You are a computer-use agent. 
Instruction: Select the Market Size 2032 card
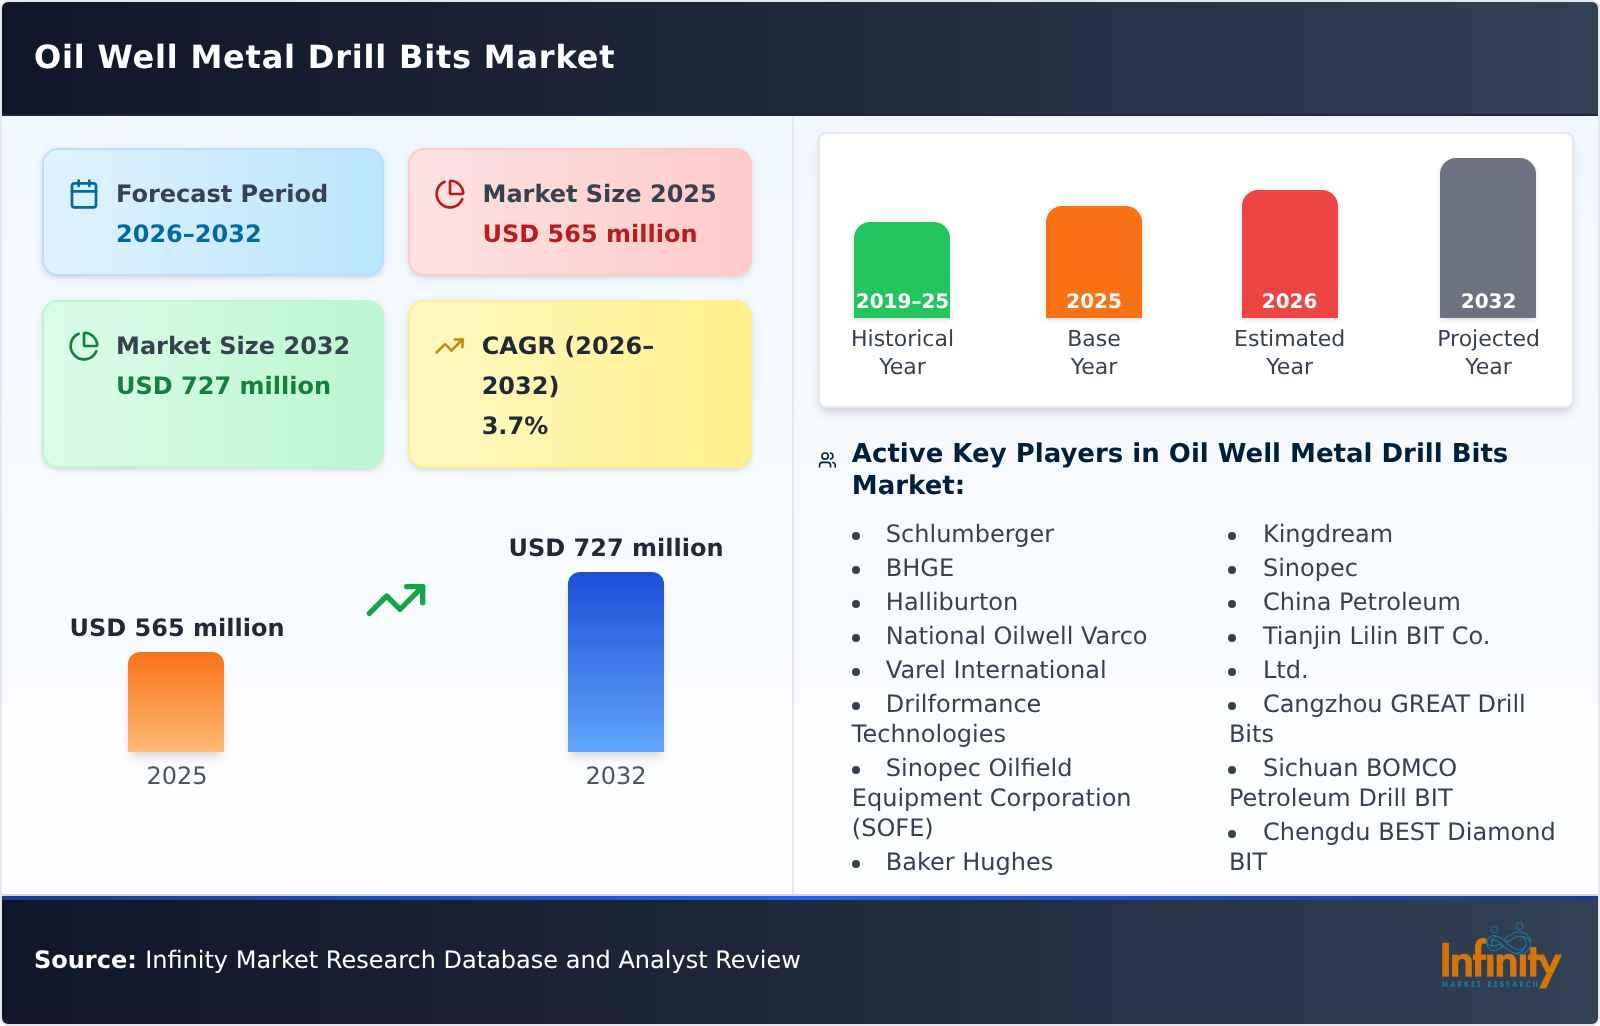coord(213,384)
